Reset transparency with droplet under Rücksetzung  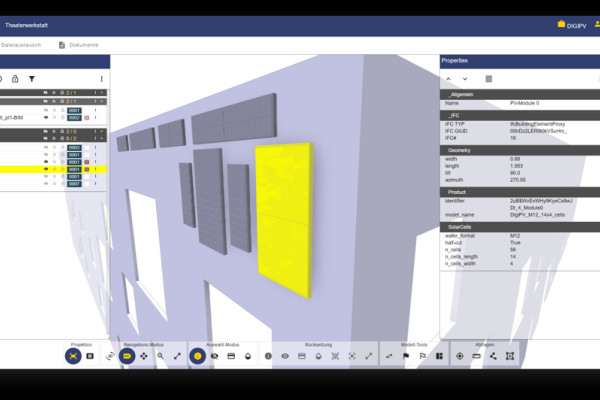coord(318,356)
